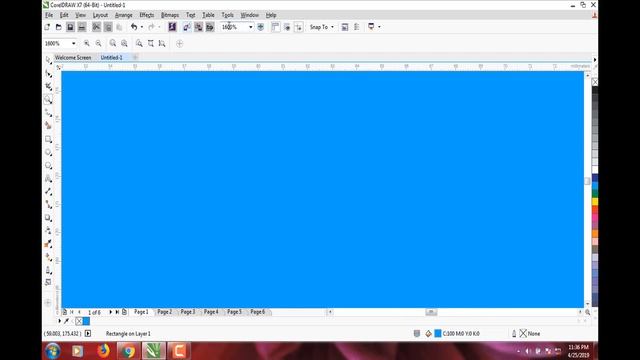Open the Edit menu
Viewport: 640px width, 360px height.
click(64, 15)
